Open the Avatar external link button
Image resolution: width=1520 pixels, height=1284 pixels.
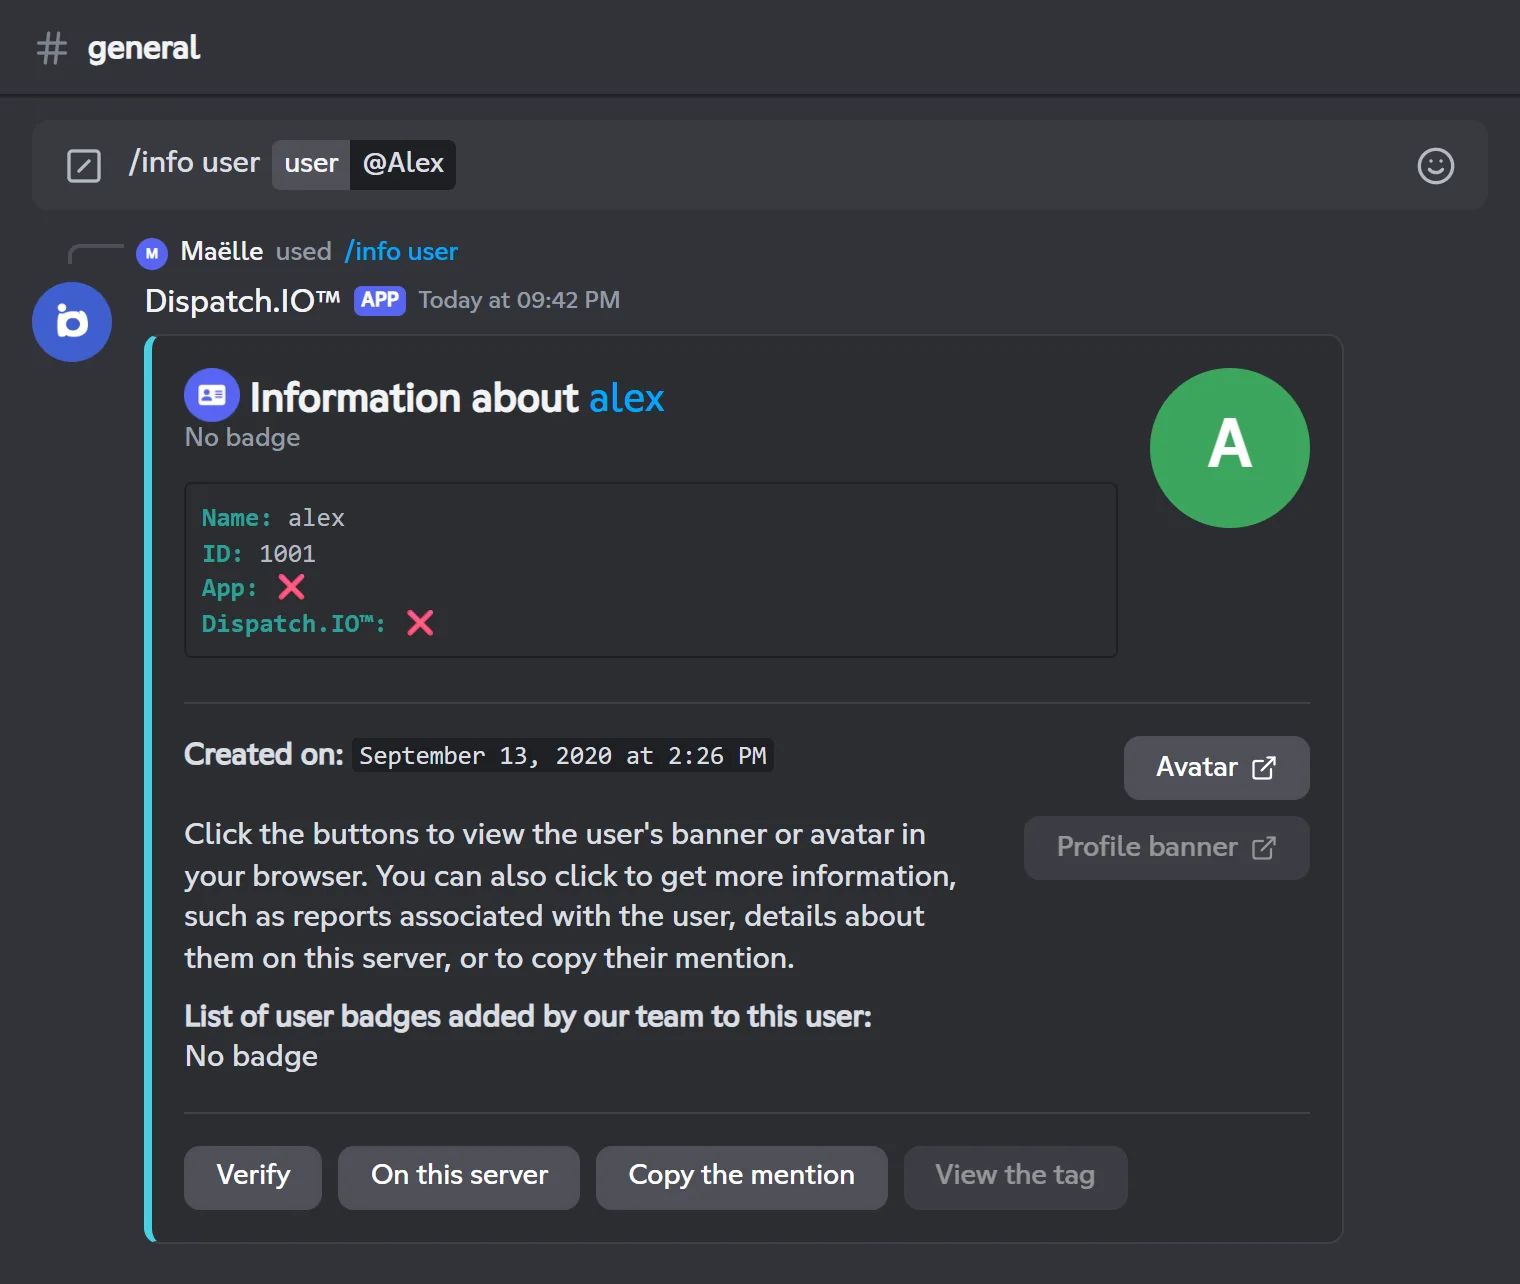tap(1216, 768)
